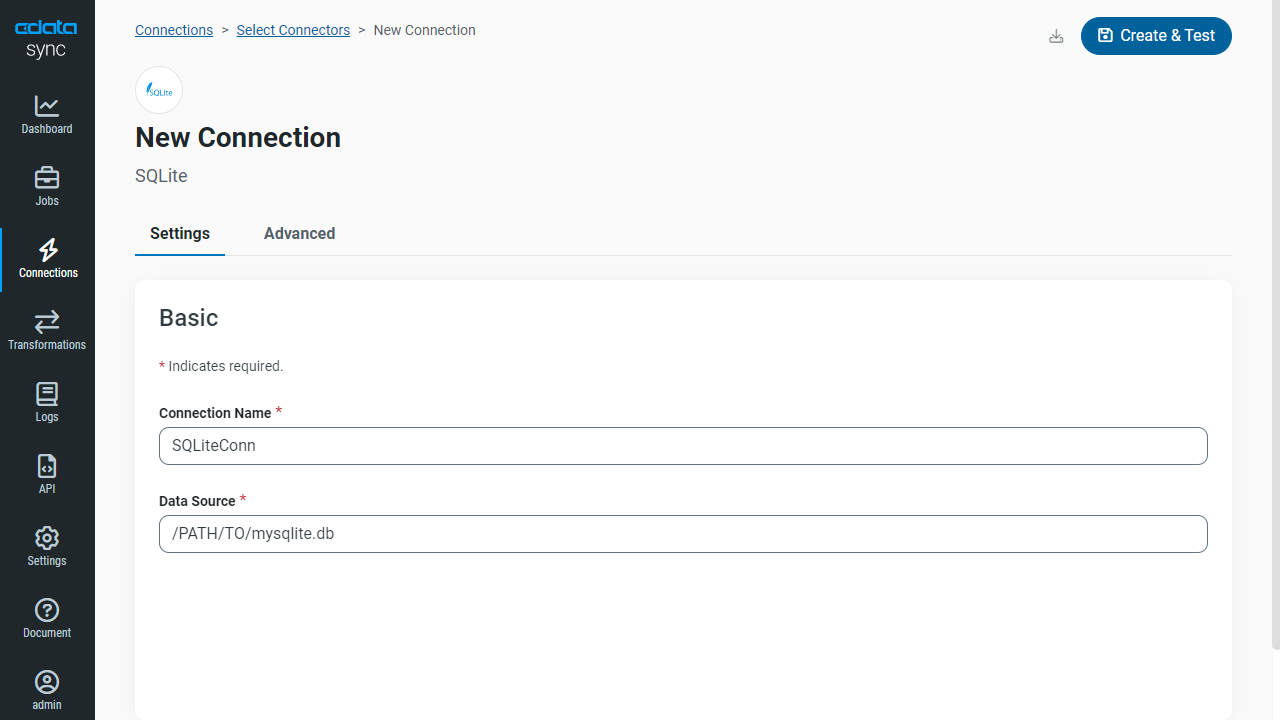Click the admin user profile icon

coord(47,682)
